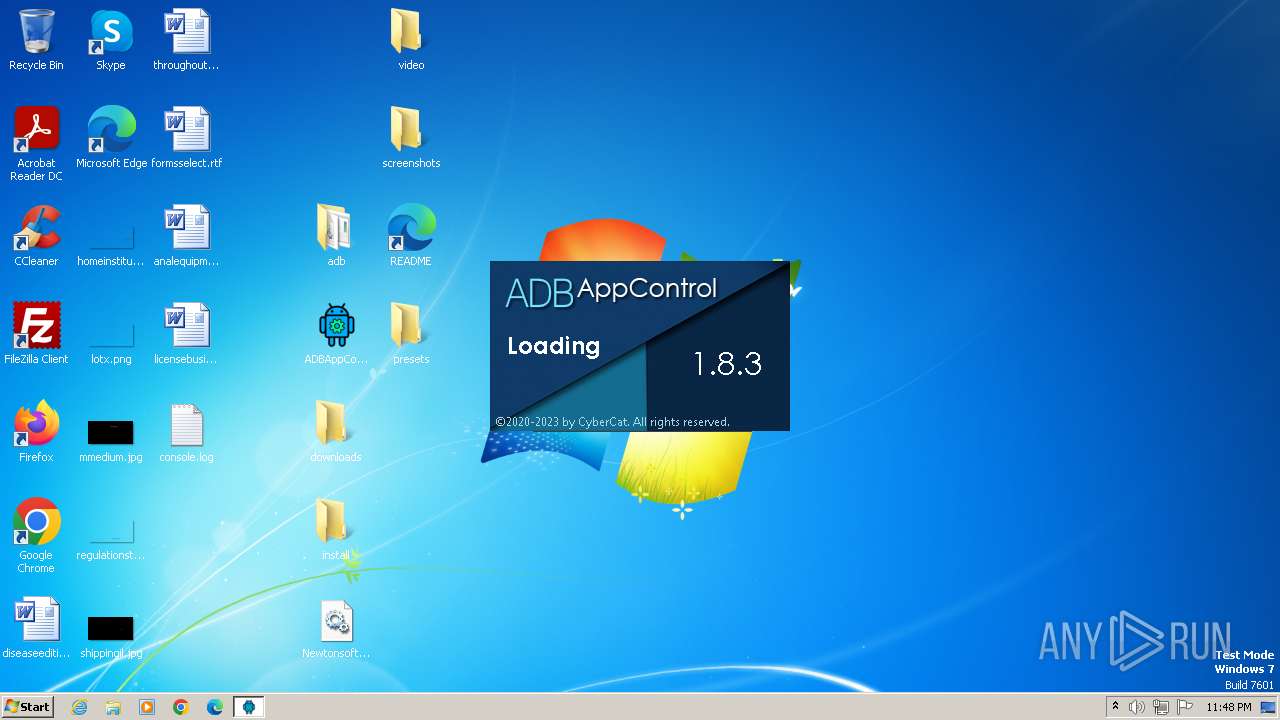Open Action Center flag icon
Image resolution: width=1280 pixels, height=720 pixels.
(x=1185, y=707)
